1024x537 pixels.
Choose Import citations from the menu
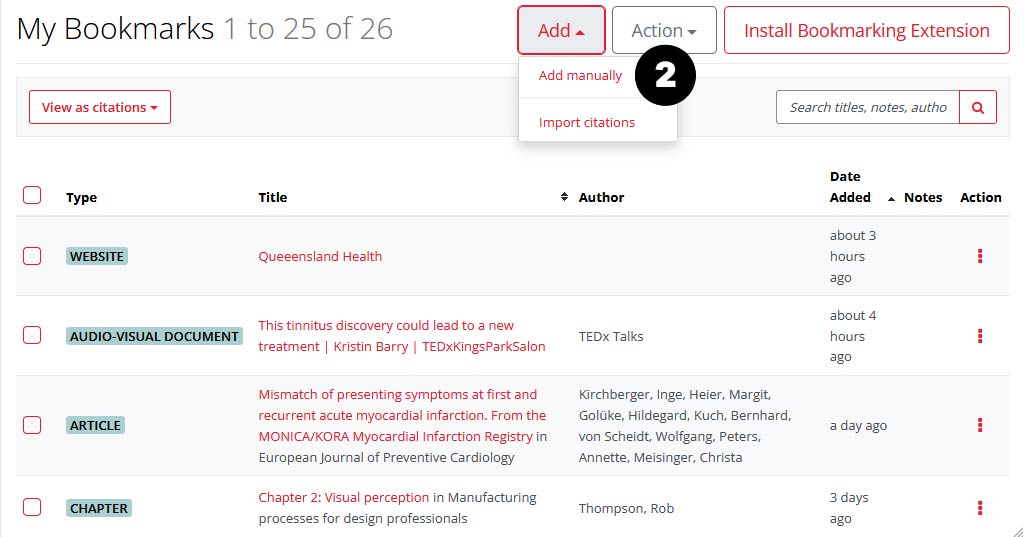tap(587, 122)
